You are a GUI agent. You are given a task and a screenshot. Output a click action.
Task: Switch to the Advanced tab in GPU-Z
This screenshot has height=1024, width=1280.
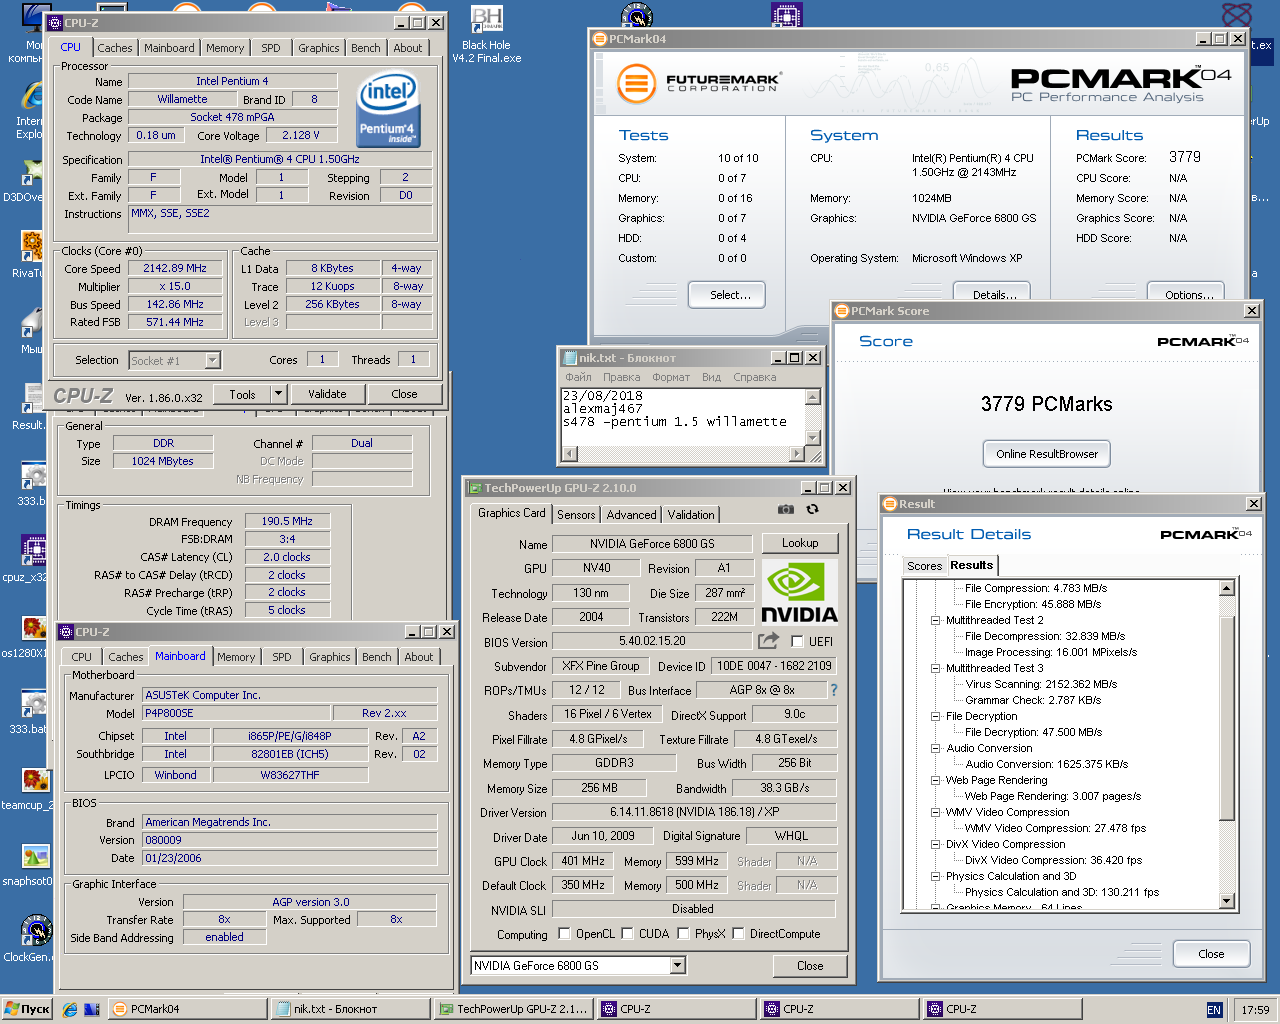coord(631,515)
